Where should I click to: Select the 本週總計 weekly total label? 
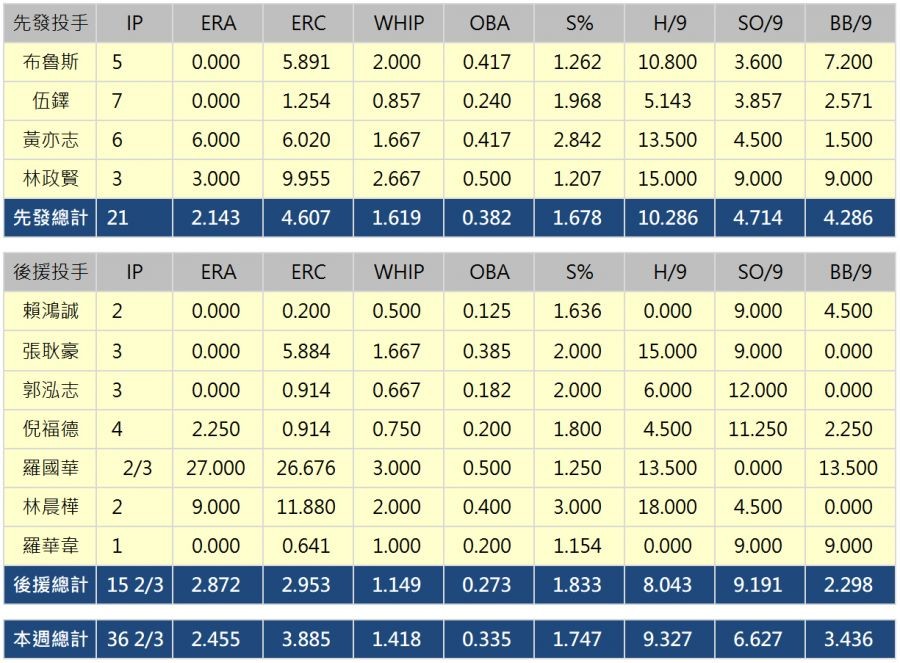tap(50, 638)
